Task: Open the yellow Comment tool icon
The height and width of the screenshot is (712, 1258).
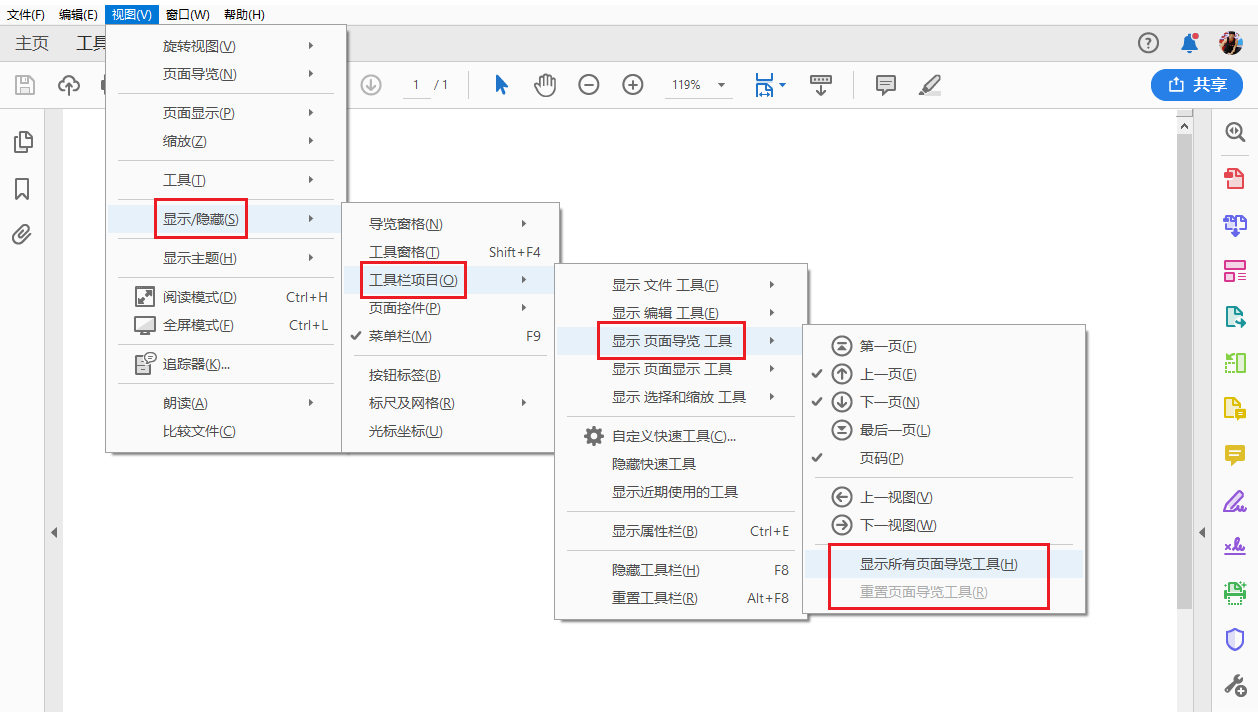Action: point(1235,455)
